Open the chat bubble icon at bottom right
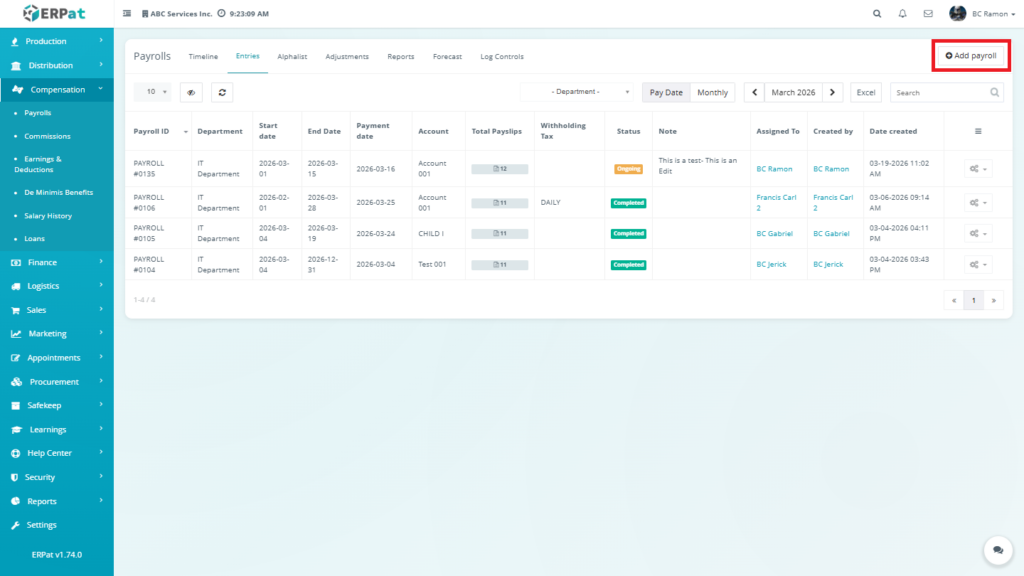This screenshot has width=1024, height=576. click(996, 549)
